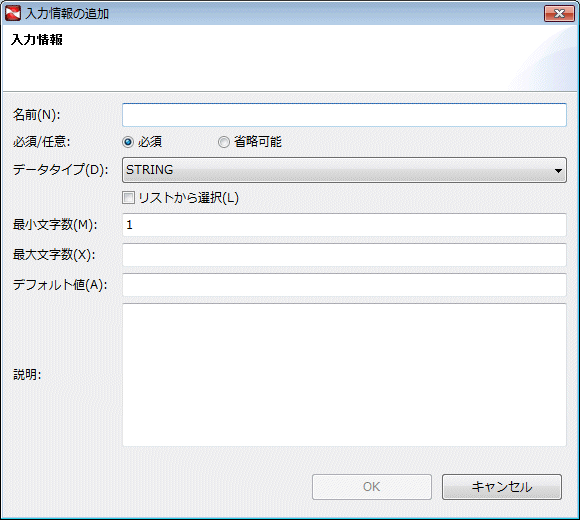Viewport: 580px width, 520px height.
Task: Click inside the 説明 description text area
Action: point(344,375)
